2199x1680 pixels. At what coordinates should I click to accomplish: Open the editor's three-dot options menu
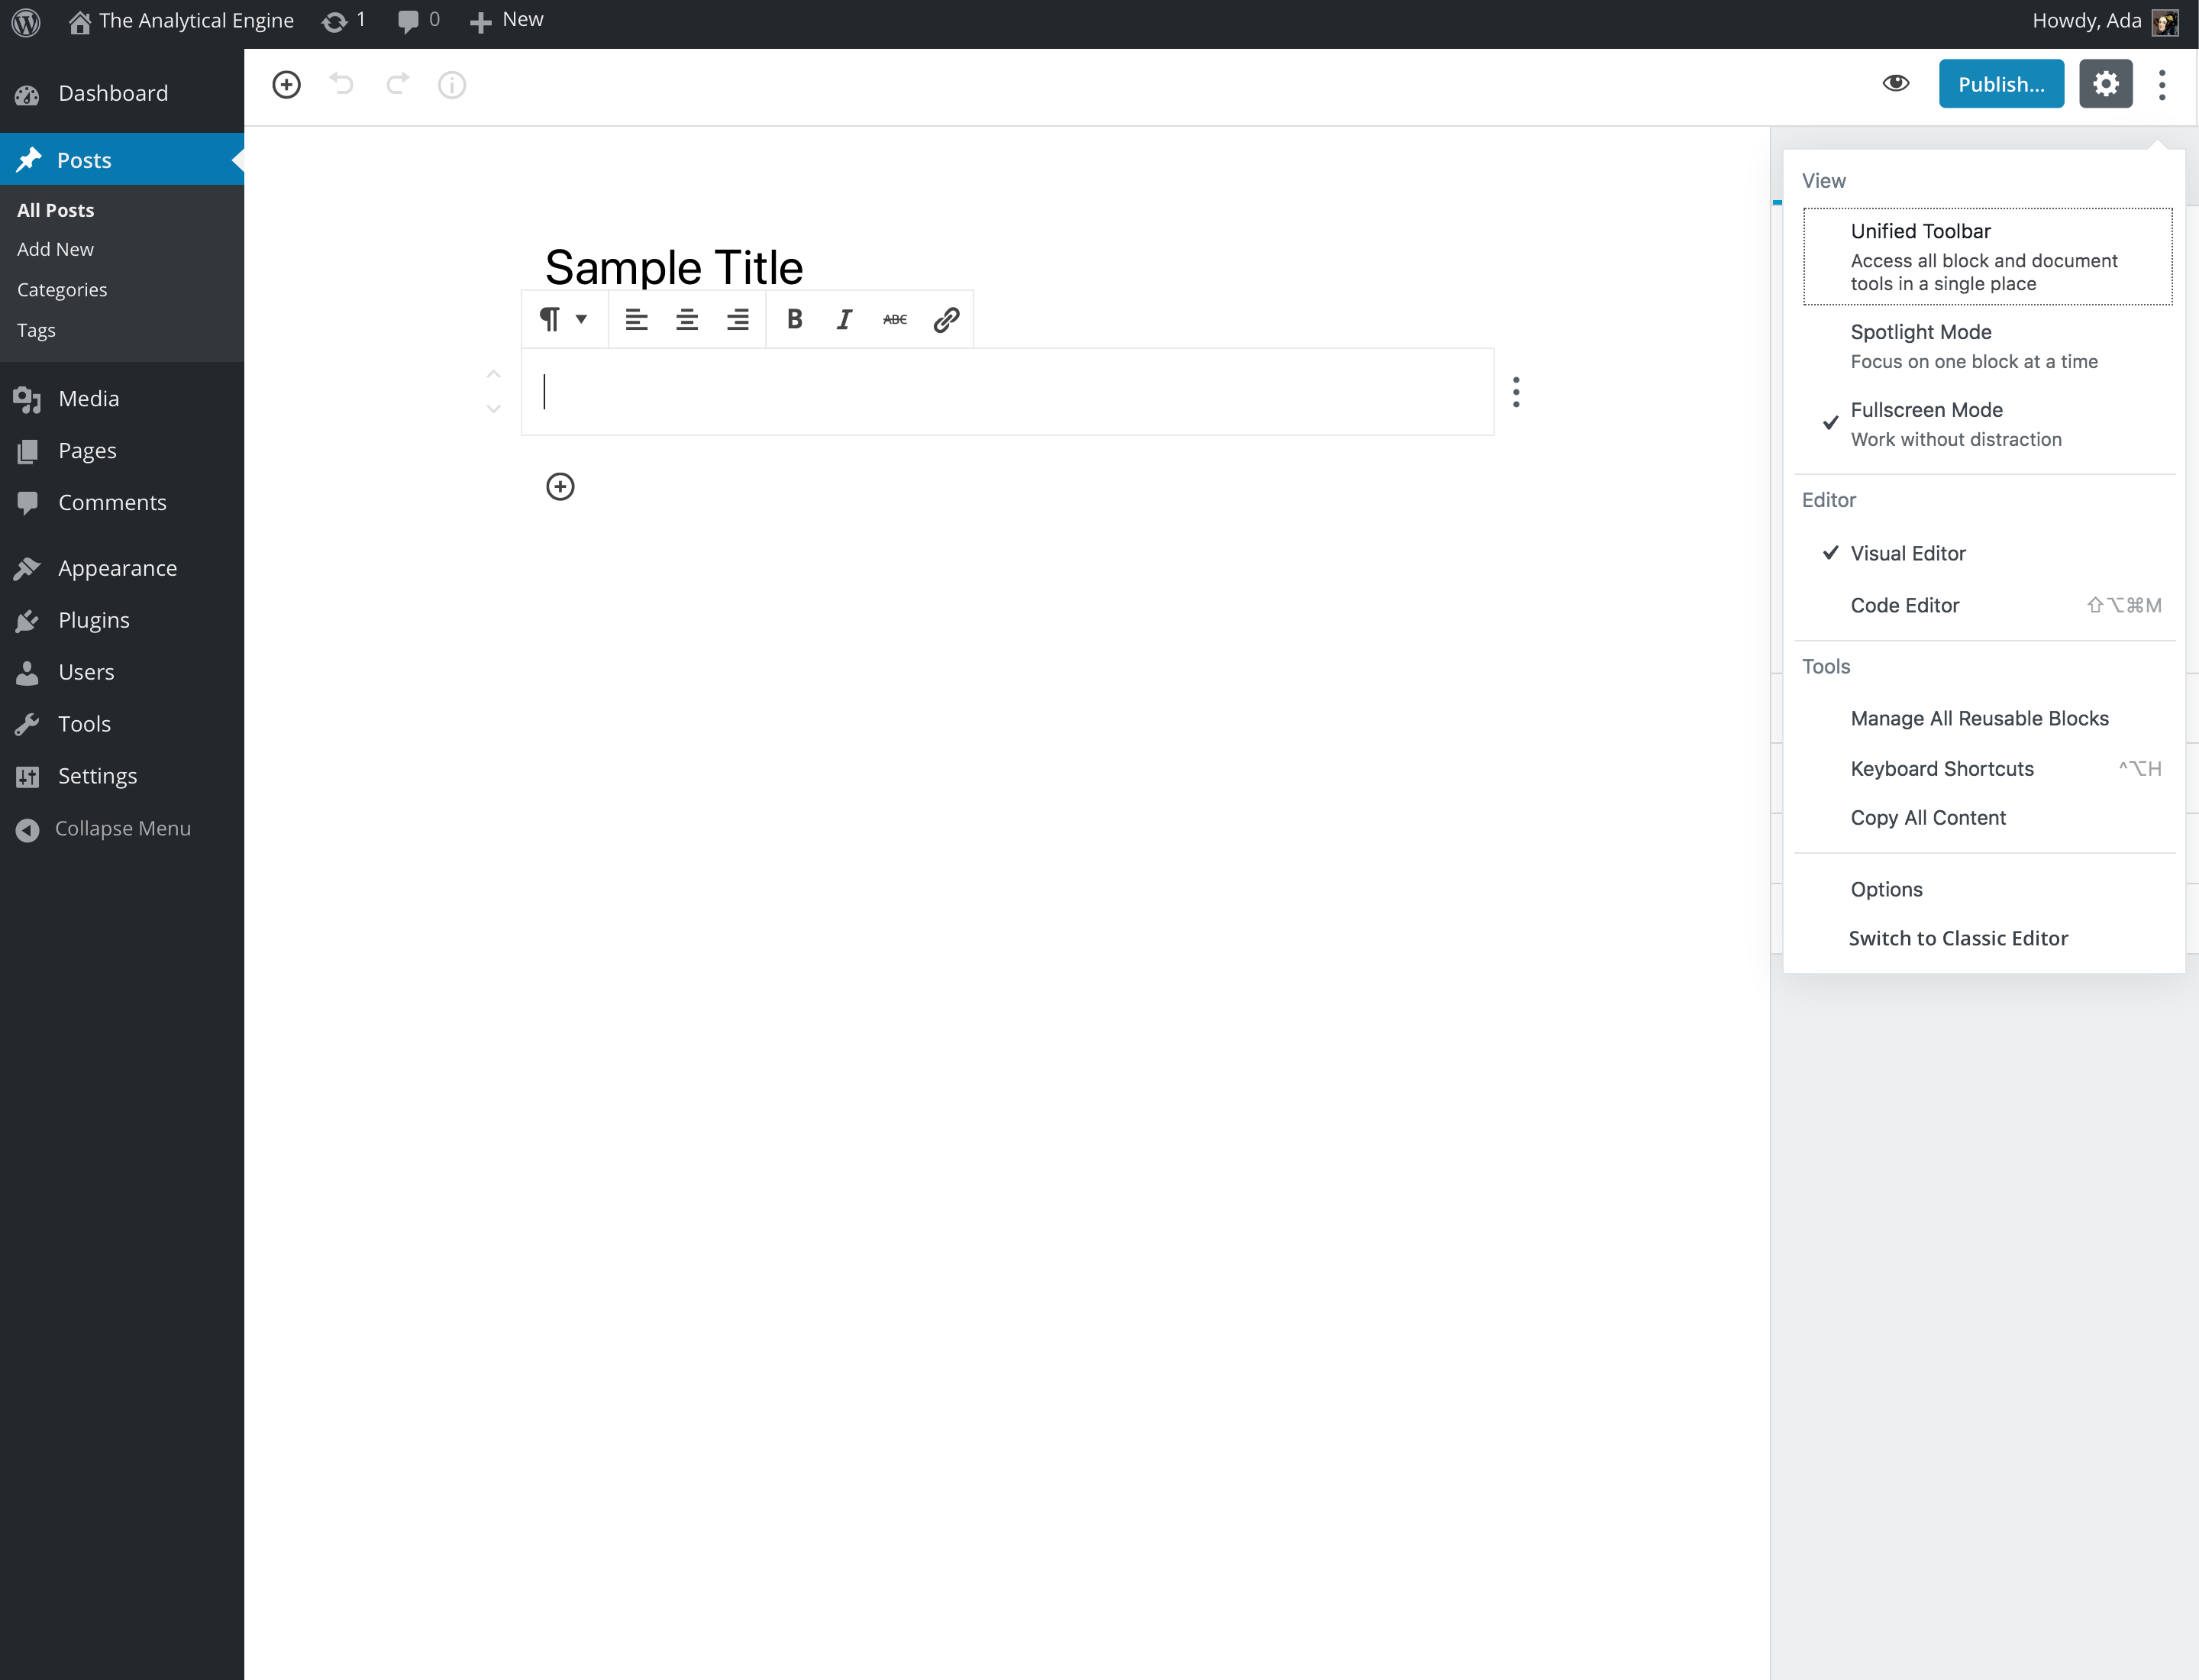point(2161,84)
